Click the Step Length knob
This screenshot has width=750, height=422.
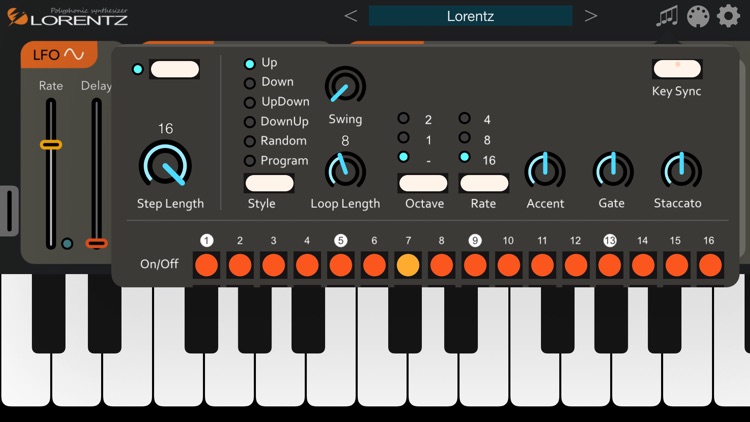(x=165, y=164)
